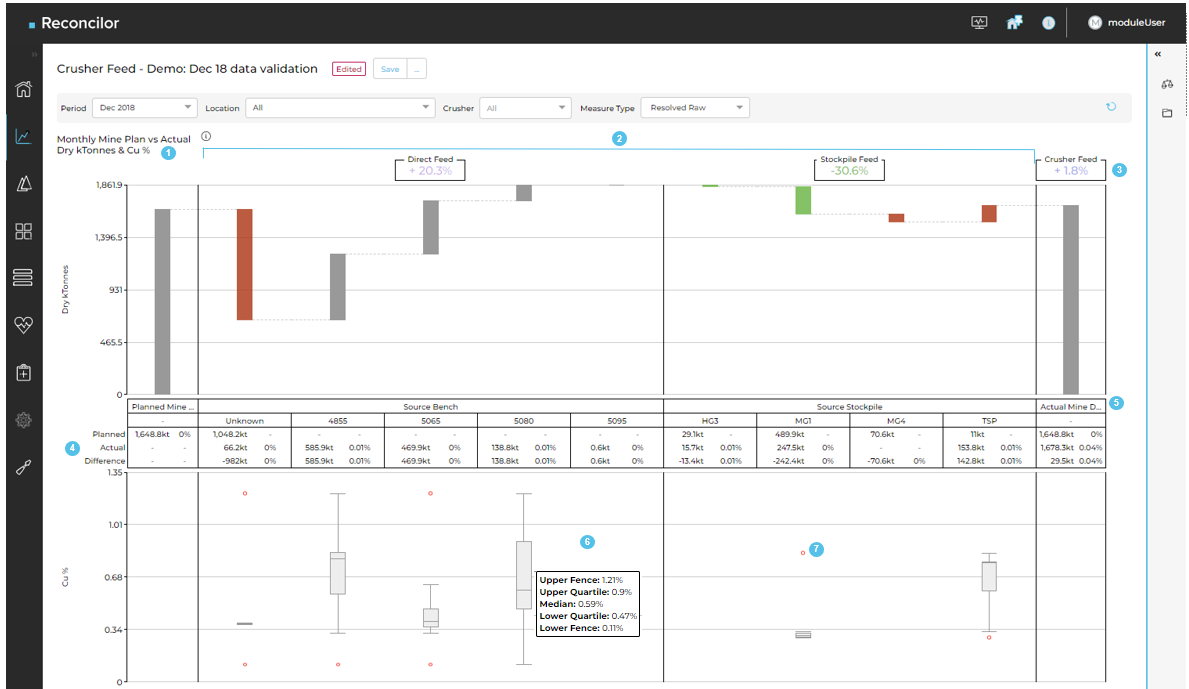Image resolution: width=1189 pixels, height=689 pixels.
Task: Open the info circle beside the chart title
Action: 206,135
